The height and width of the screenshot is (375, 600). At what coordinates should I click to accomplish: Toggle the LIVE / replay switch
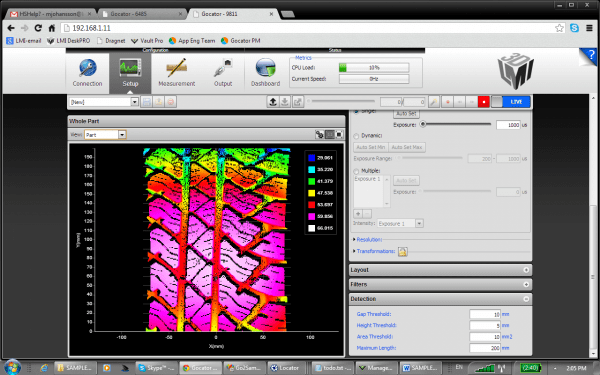click(511, 102)
